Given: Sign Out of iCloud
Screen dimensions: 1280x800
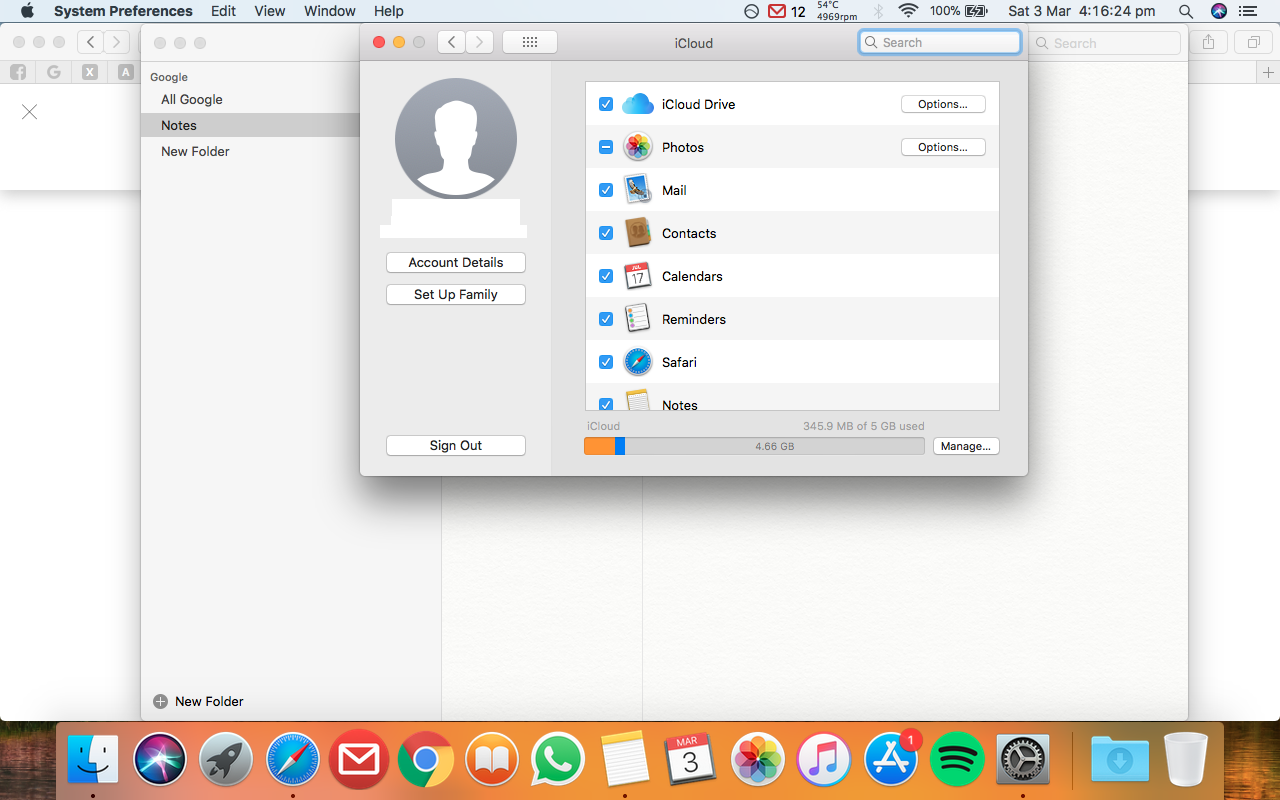Looking at the screenshot, I should [x=456, y=446].
